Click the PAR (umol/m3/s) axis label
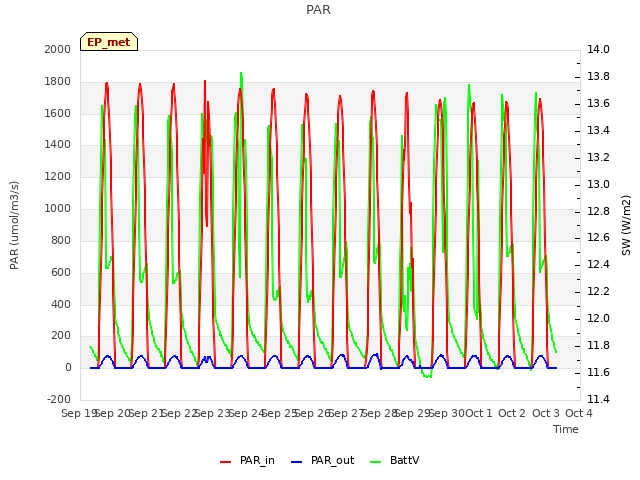 click(x=14, y=225)
